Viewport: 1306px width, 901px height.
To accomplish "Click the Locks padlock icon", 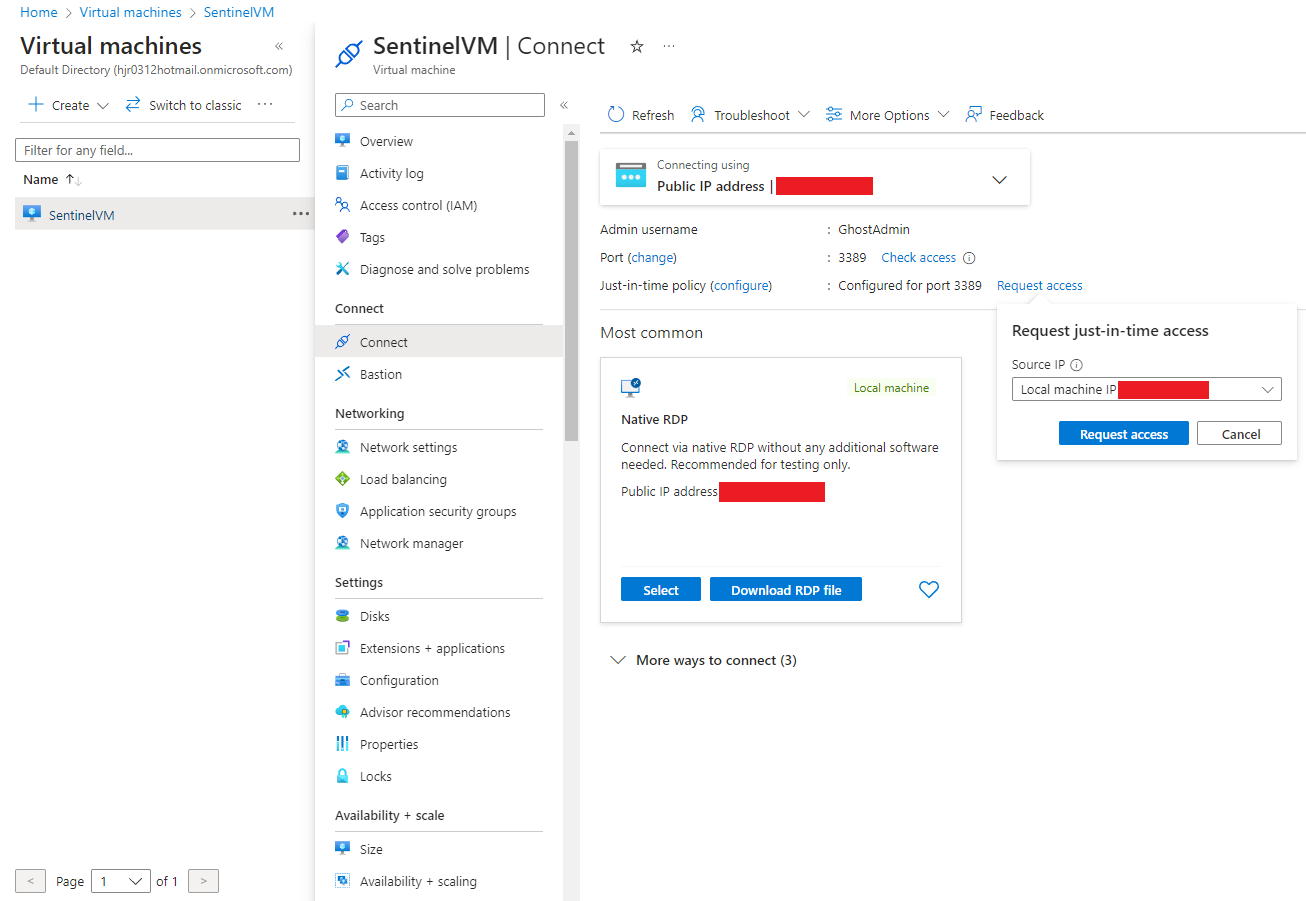I will [342, 776].
